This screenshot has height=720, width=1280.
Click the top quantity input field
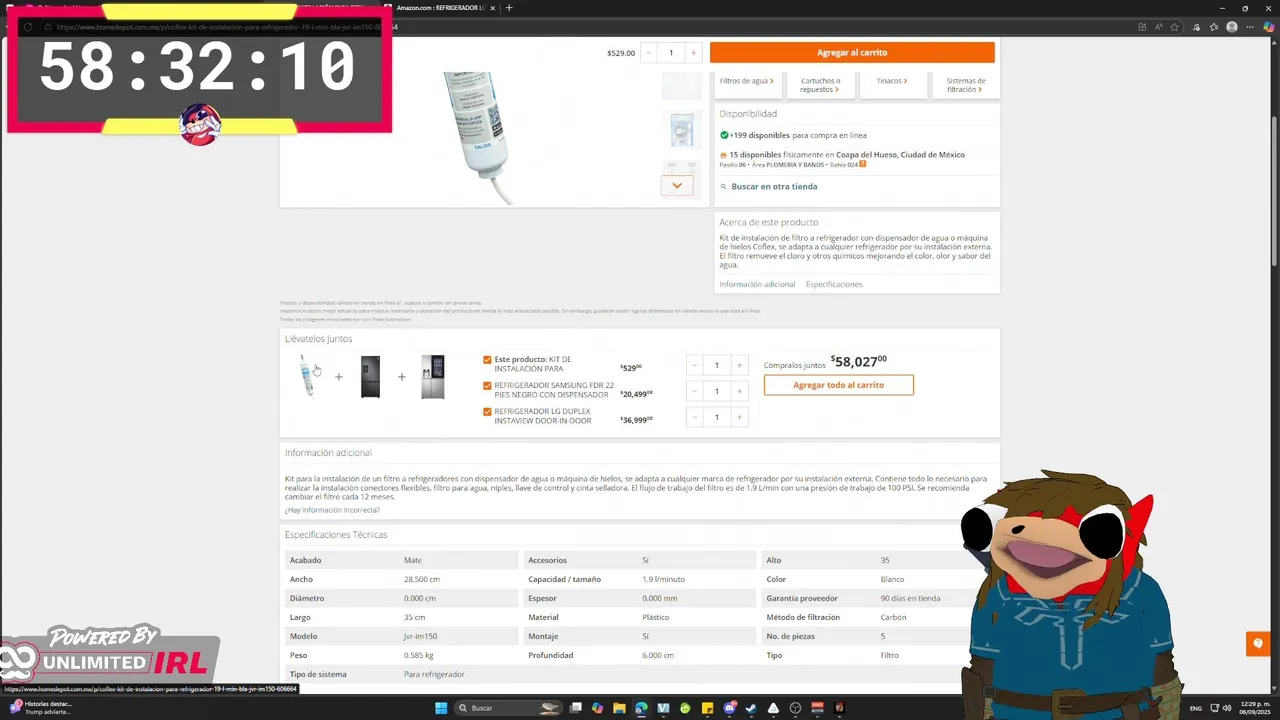click(671, 53)
